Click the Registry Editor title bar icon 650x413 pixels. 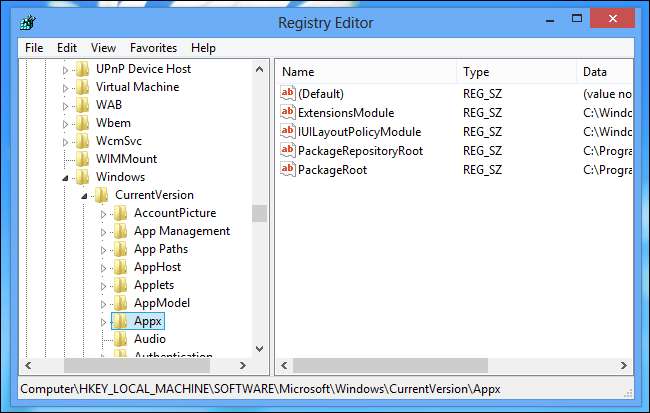(27, 23)
